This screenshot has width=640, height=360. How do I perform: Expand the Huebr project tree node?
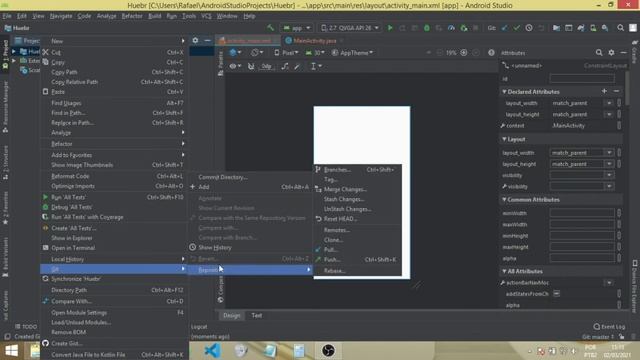tap(14, 51)
